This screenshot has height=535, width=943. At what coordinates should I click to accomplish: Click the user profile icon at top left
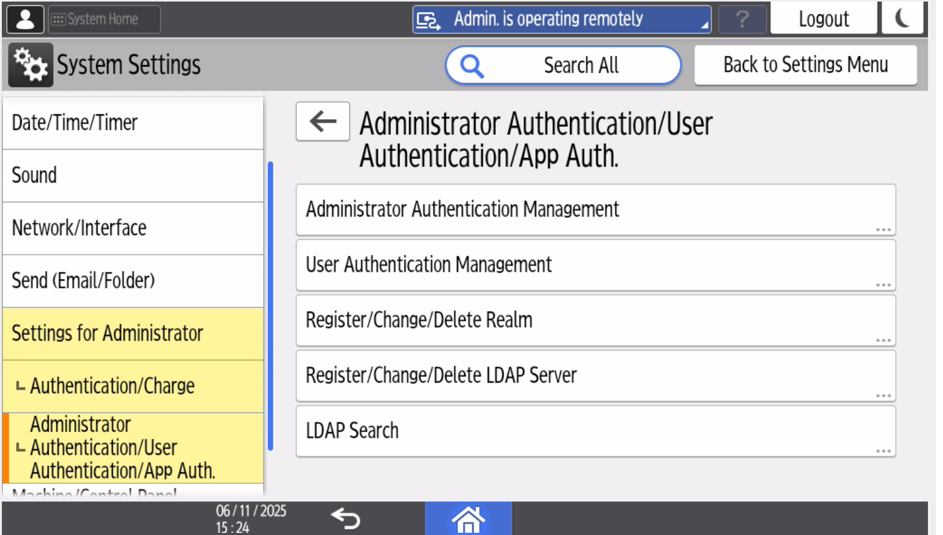tap(25, 19)
